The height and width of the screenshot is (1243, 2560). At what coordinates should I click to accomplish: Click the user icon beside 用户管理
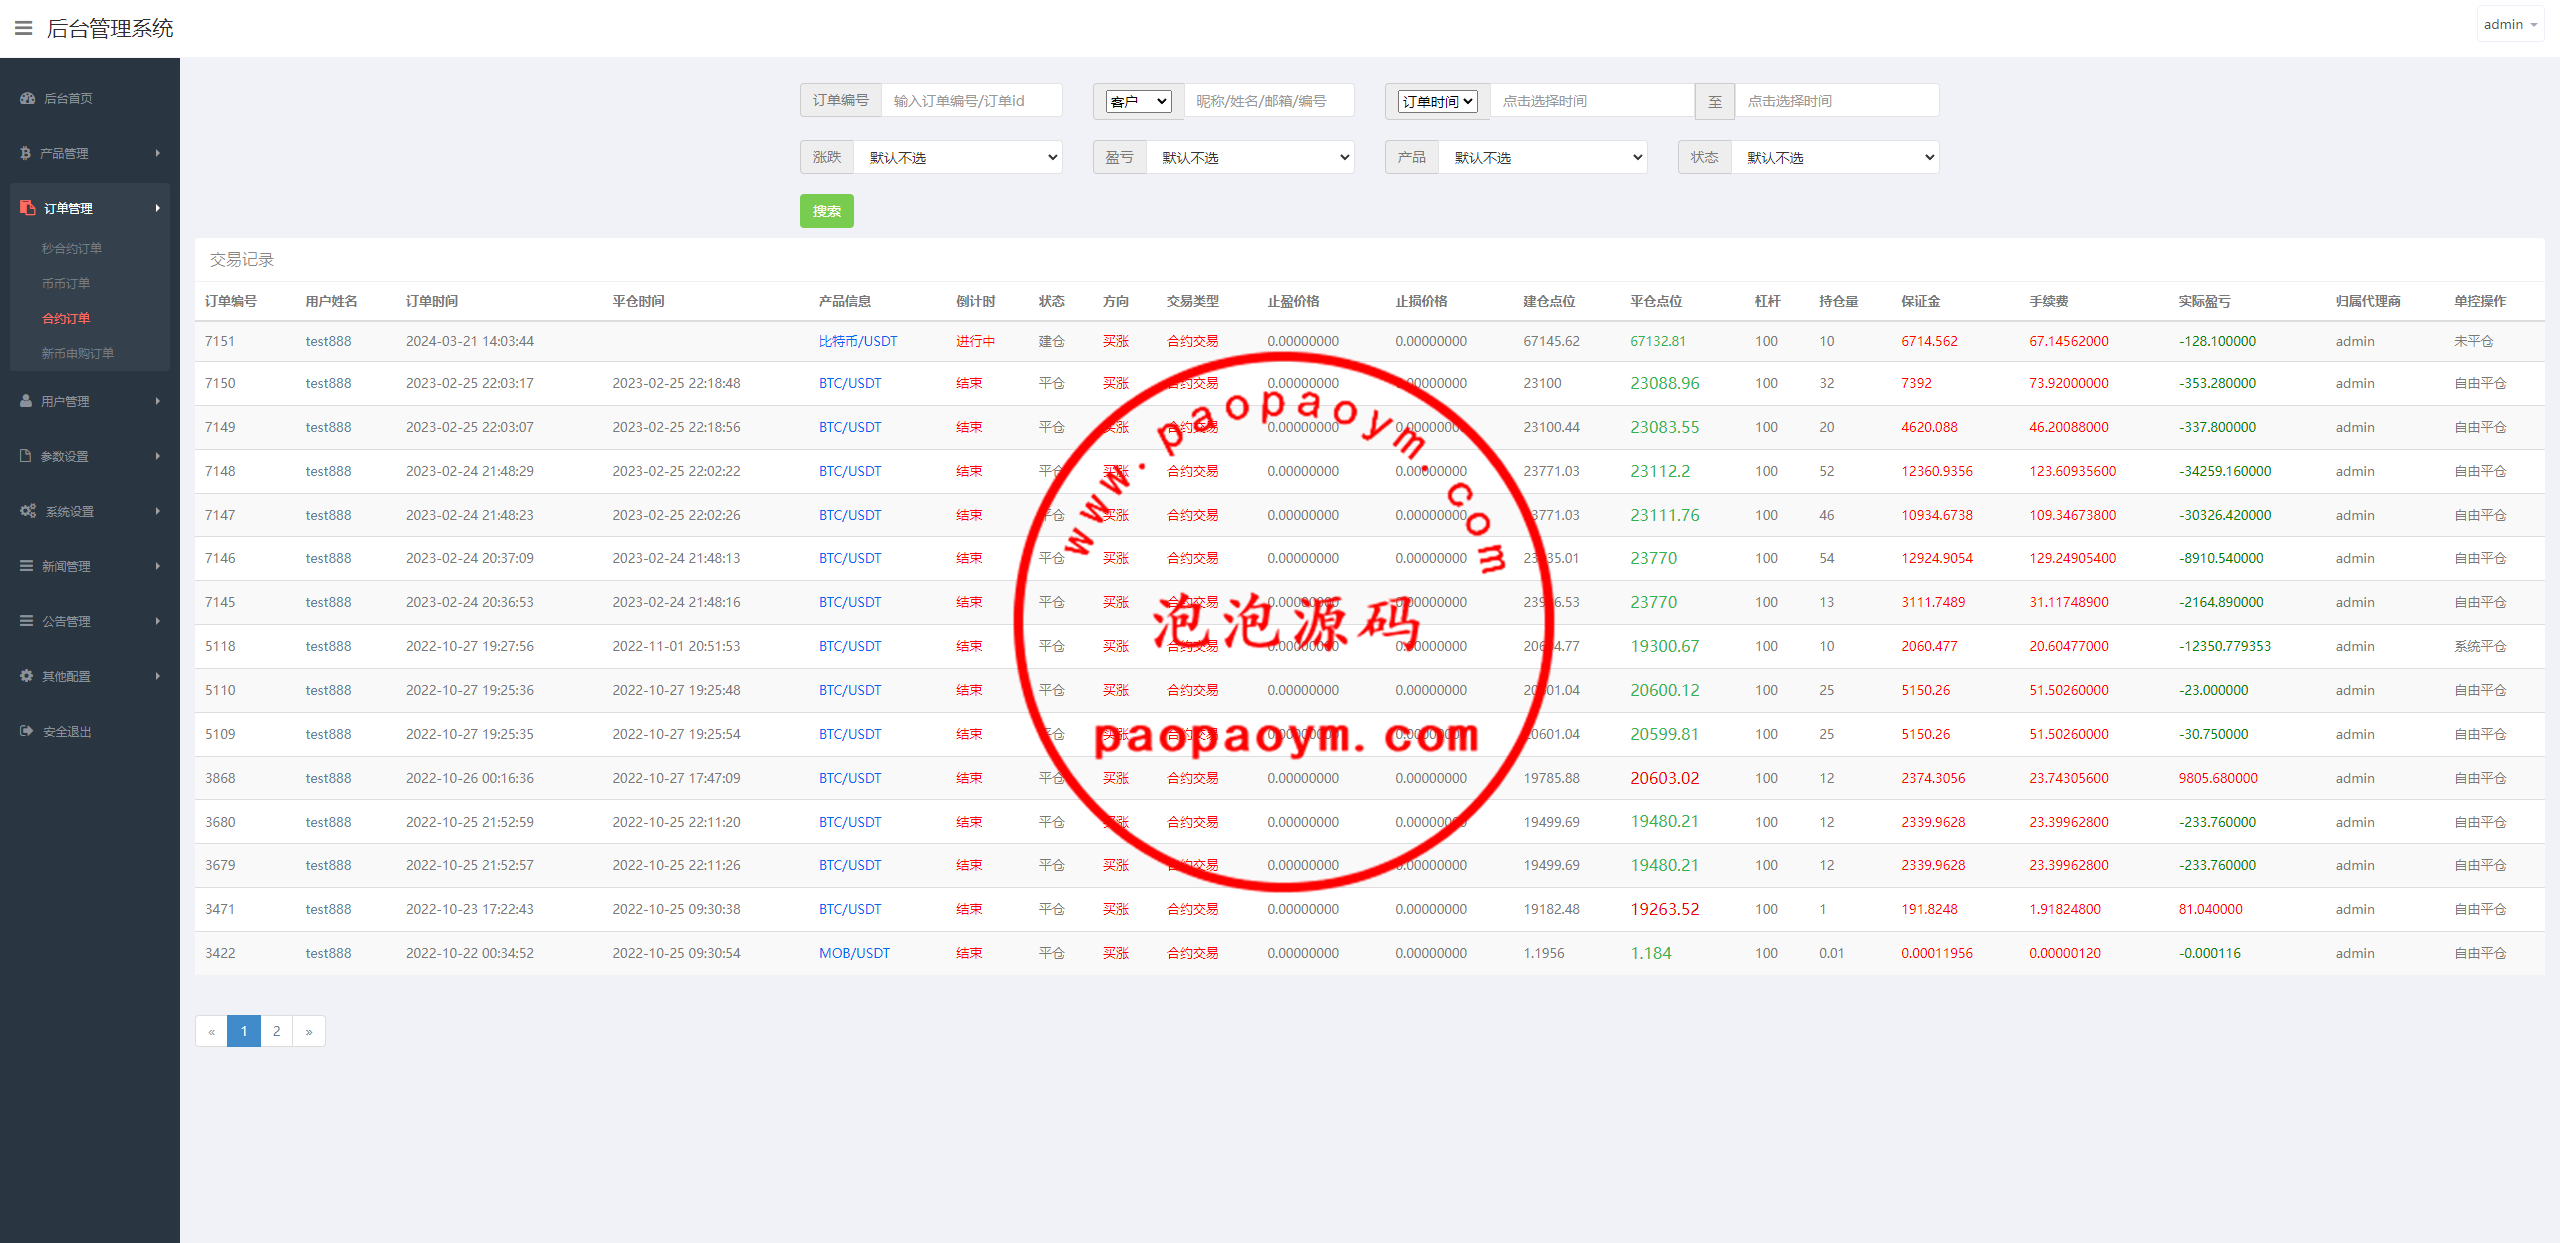[26, 401]
